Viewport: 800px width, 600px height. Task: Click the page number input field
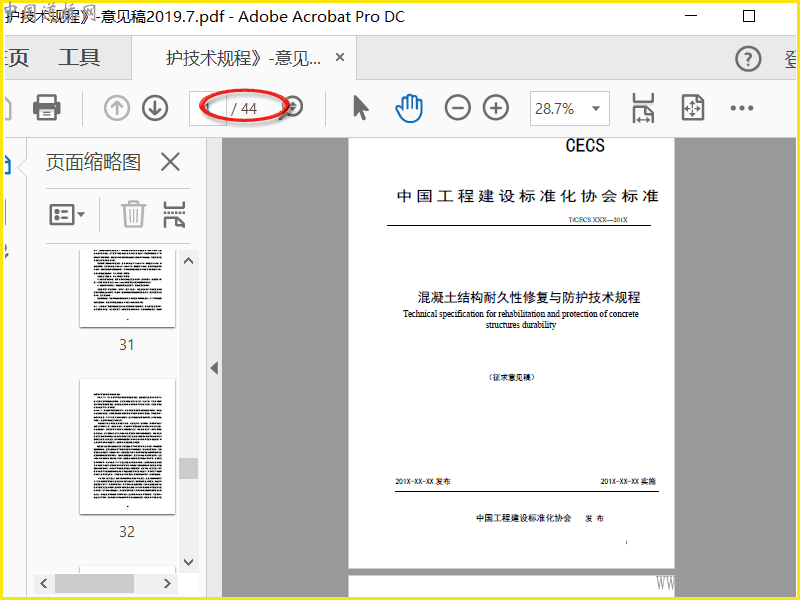tap(208, 108)
